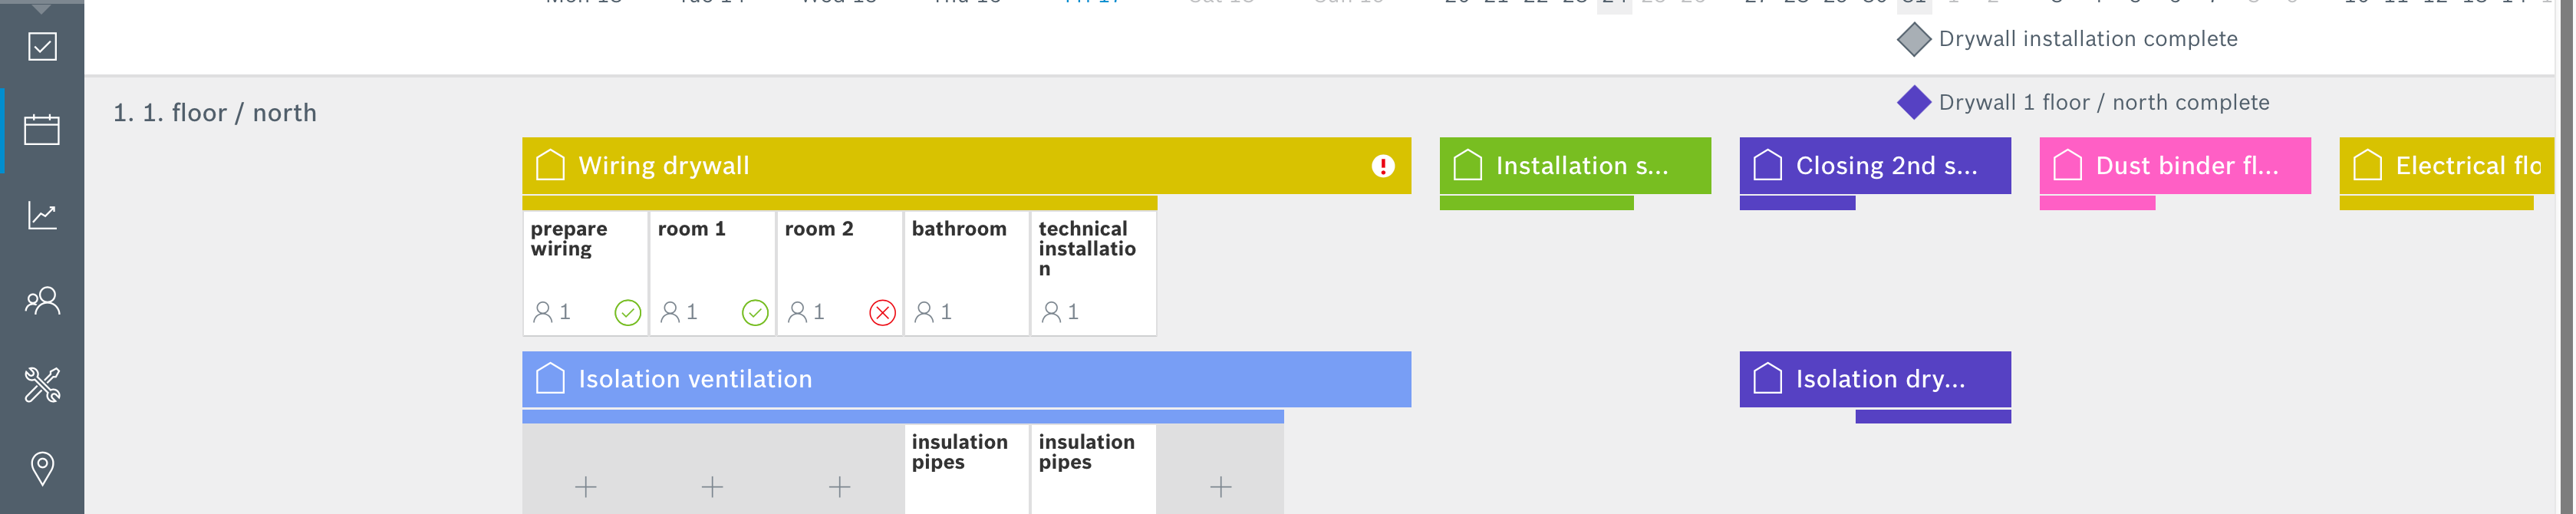2576x514 pixels.
Task: Click the red warning icon on Wiring drywall
Action: (x=1383, y=166)
